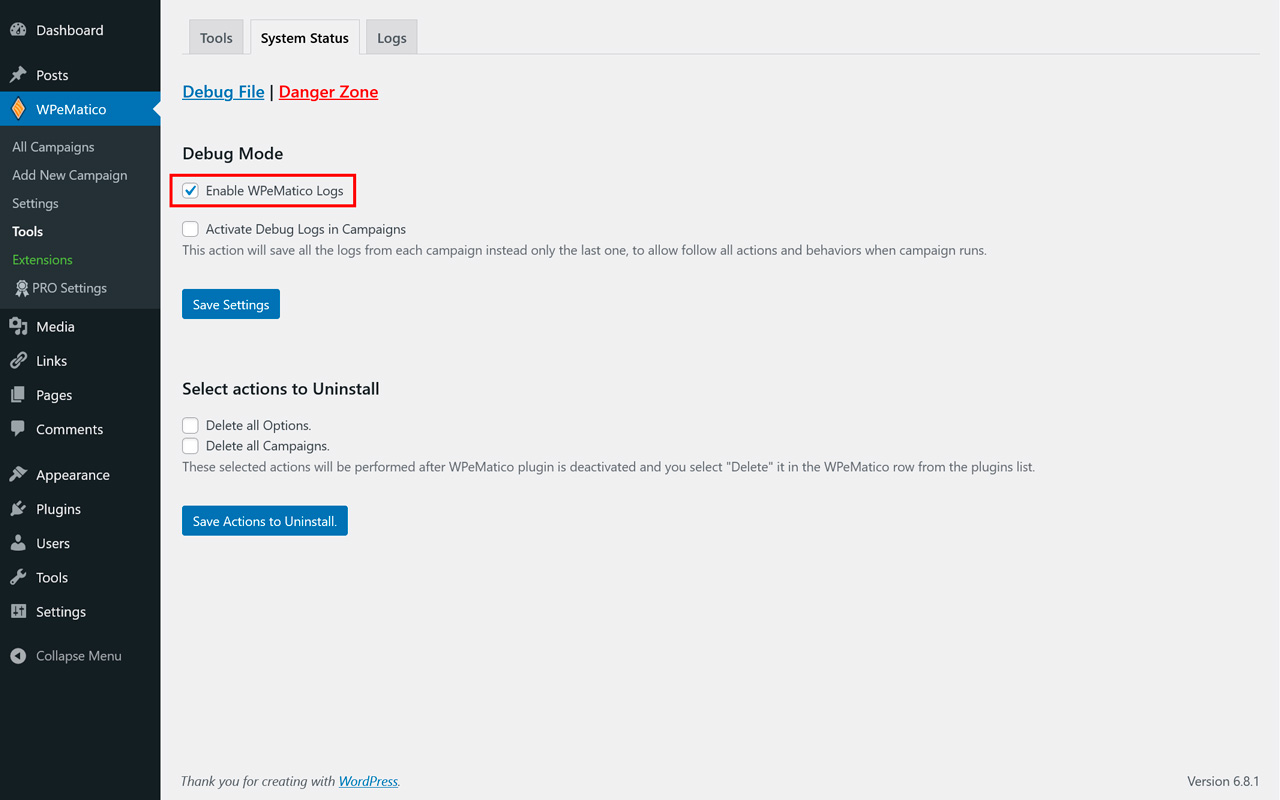Click the Tools wrench icon
Viewport: 1280px width, 800px height.
tap(18, 577)
